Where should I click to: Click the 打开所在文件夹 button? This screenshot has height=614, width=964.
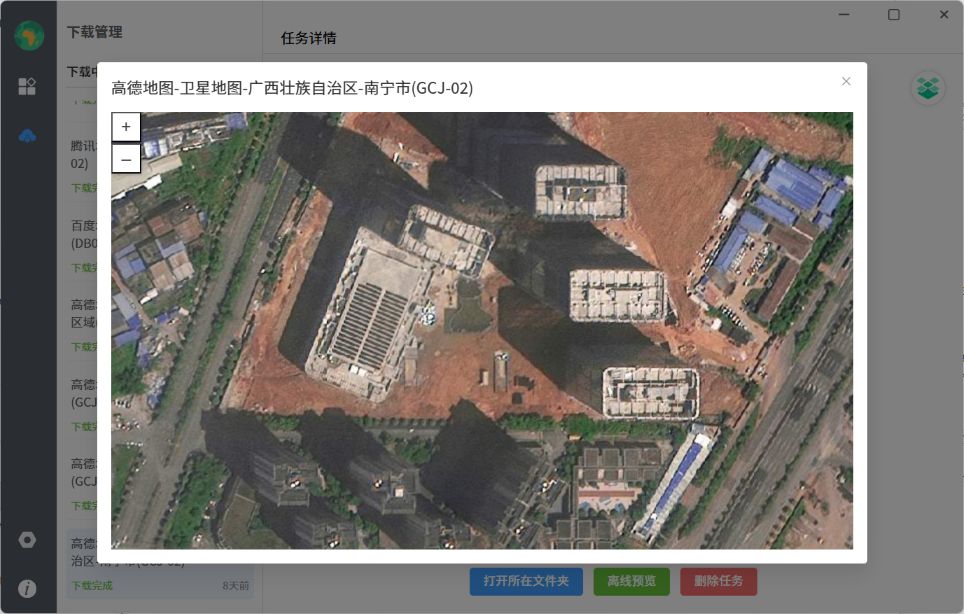point(526,581)
